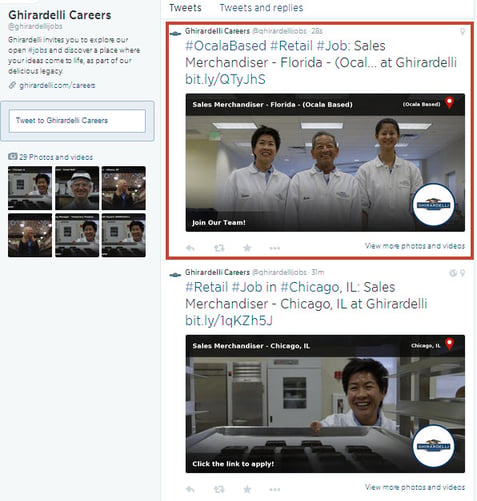This screenshot has width=477, height=501.
Task: Open top-right photo thumbnail in sidebar grid
Action: (124, 188)
